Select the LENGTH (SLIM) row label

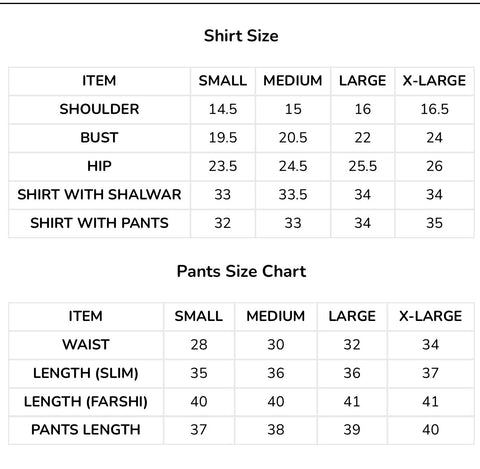pyautogui.click(x=86, y=373)
